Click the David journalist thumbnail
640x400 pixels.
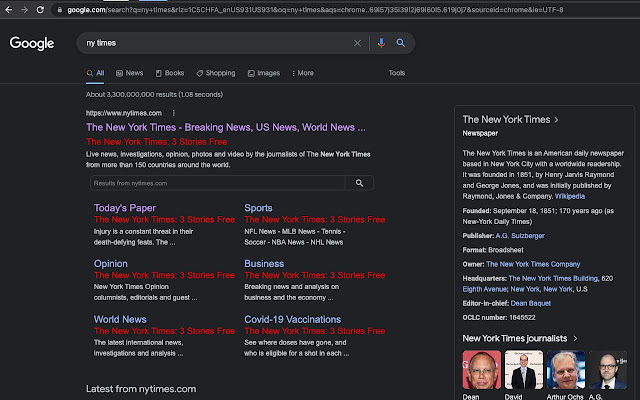(524, 369)
